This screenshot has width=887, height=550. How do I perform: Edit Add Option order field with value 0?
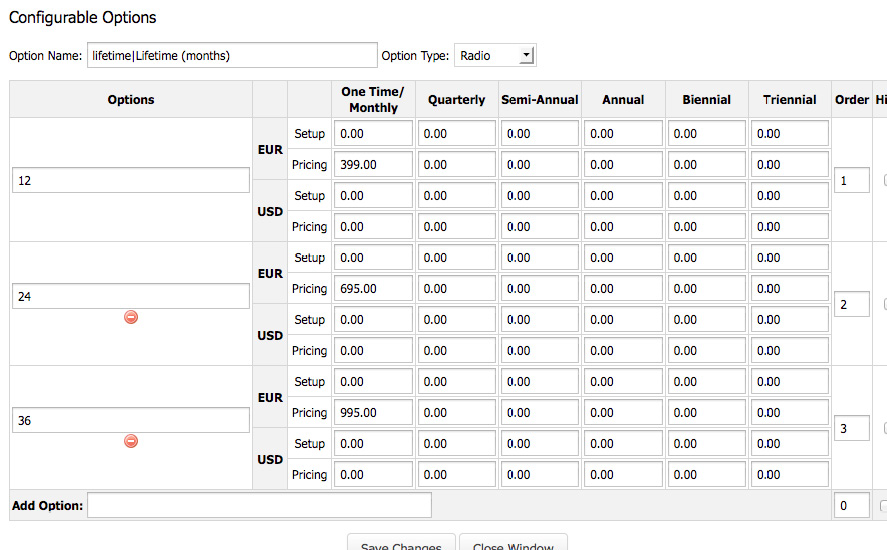coord(851,505)
